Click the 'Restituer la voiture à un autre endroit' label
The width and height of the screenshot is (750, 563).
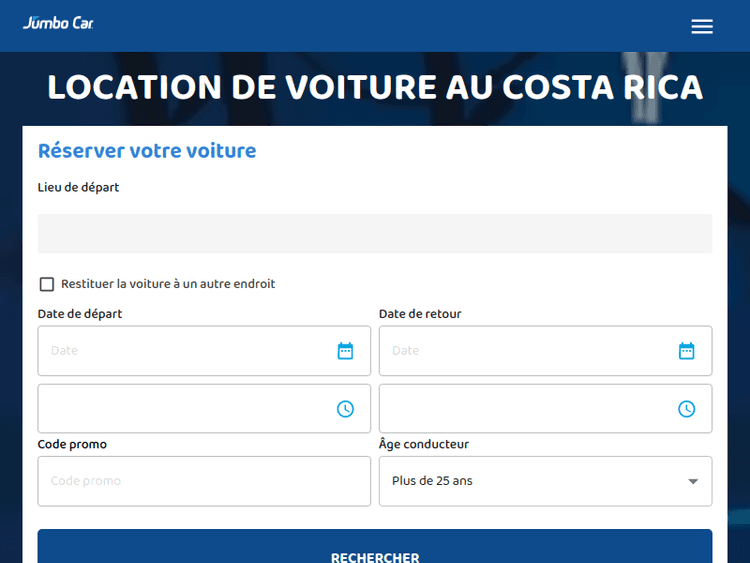tap(168, 284)
